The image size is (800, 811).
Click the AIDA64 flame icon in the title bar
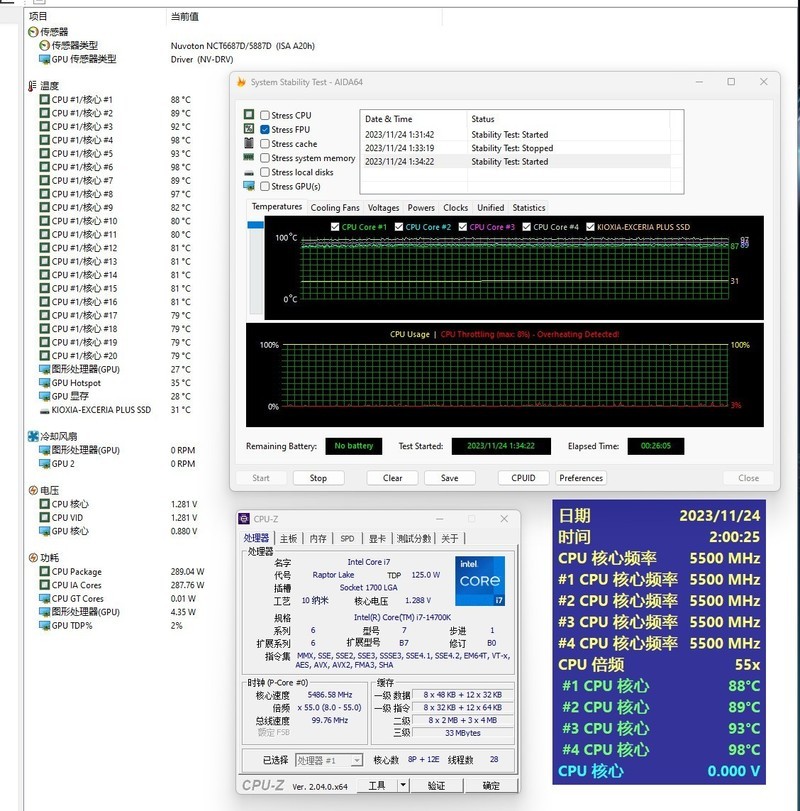[241, 82]
